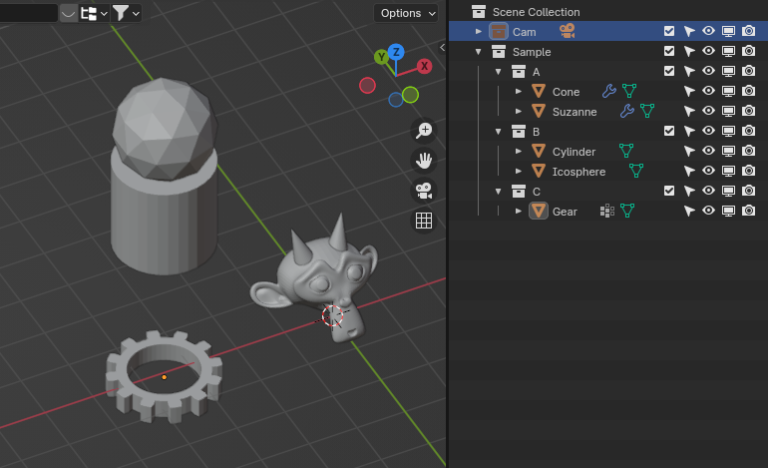Select the Icosphere object in outliner
Viewport: 768px width, 468px height.
pos(578,171)
